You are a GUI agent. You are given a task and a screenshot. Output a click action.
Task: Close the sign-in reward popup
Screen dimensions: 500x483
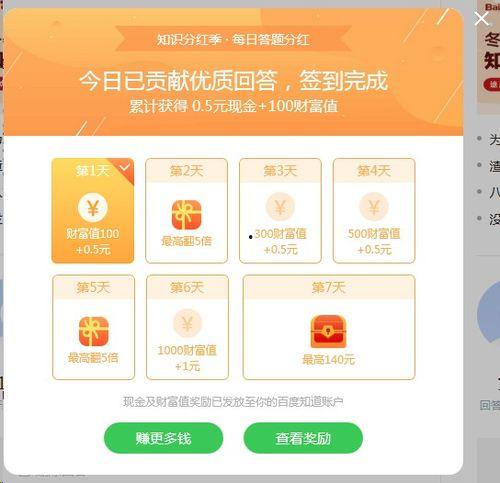point(481,19)
